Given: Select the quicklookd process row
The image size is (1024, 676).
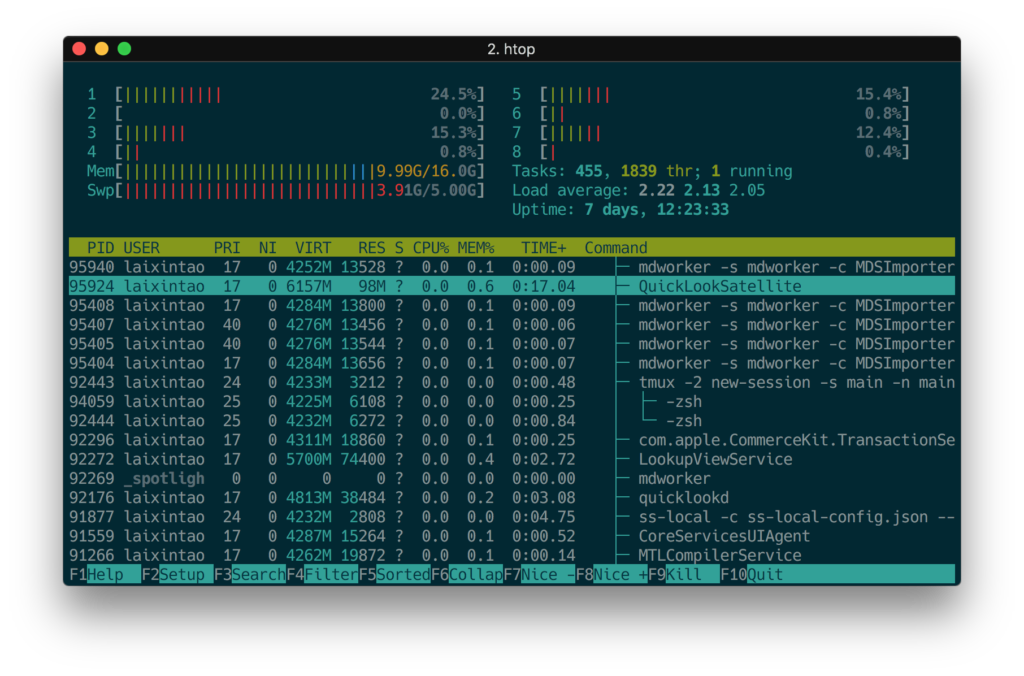Looking at the screenshot, I should click(512, 498).
